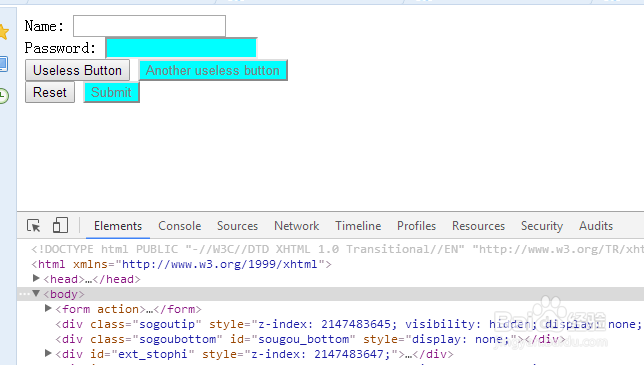Screen dimensions: 644x365
Task: Open the Sources tab
Action: [237, 226]
